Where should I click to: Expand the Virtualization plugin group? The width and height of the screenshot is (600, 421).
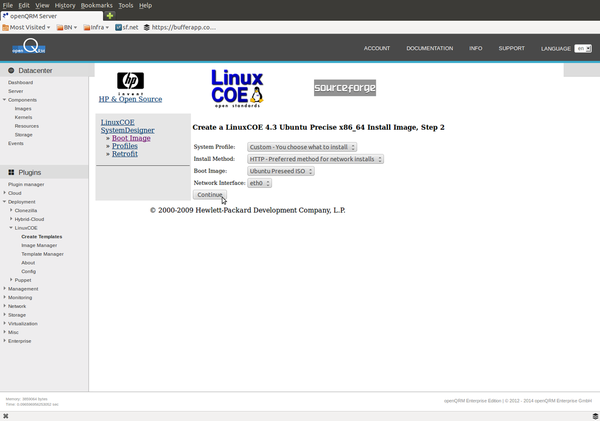(5, 323)
